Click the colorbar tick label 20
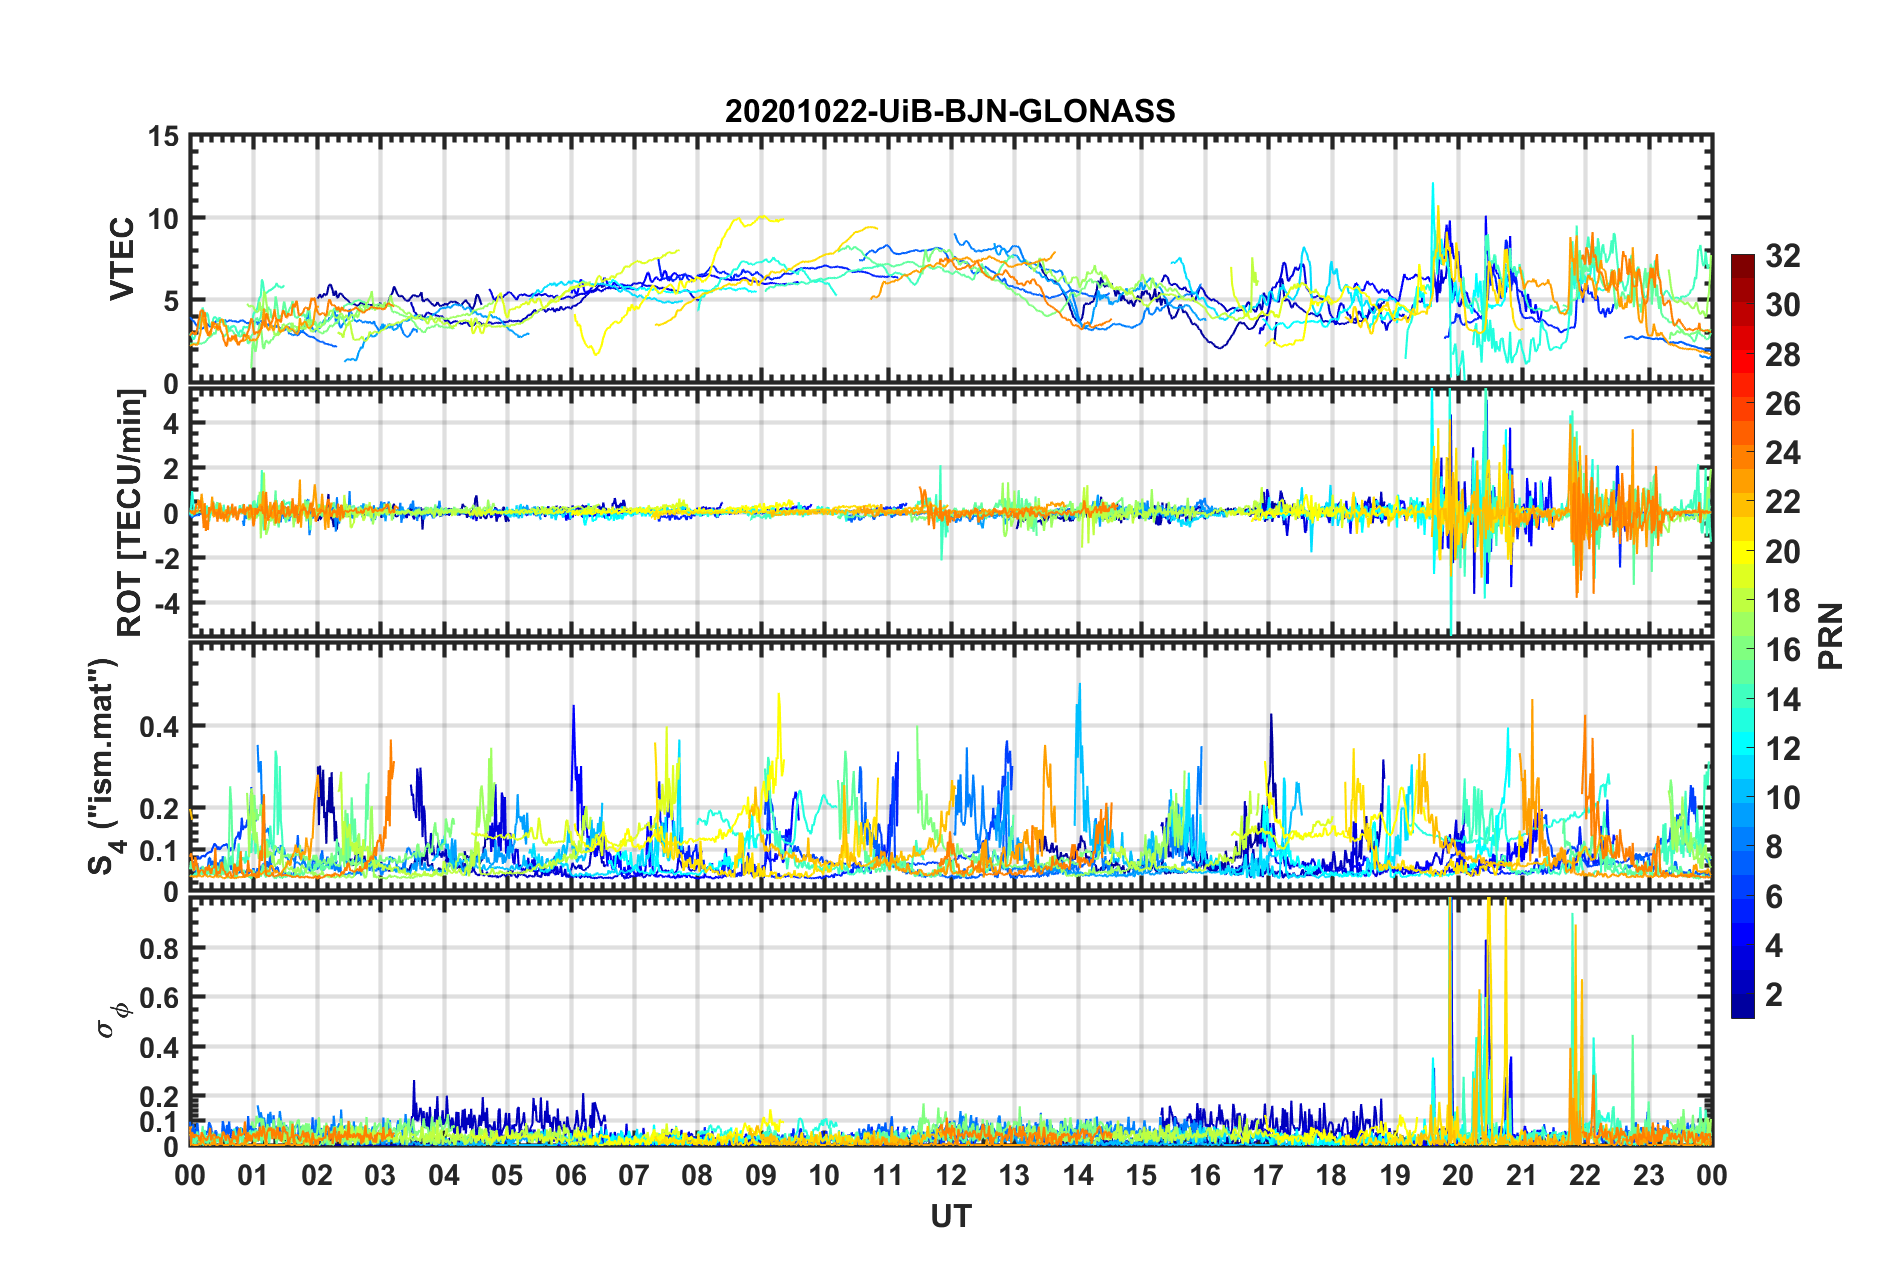This screenshot has width=1902, height=1272. pyautogui.click(x=1782, y=552)
